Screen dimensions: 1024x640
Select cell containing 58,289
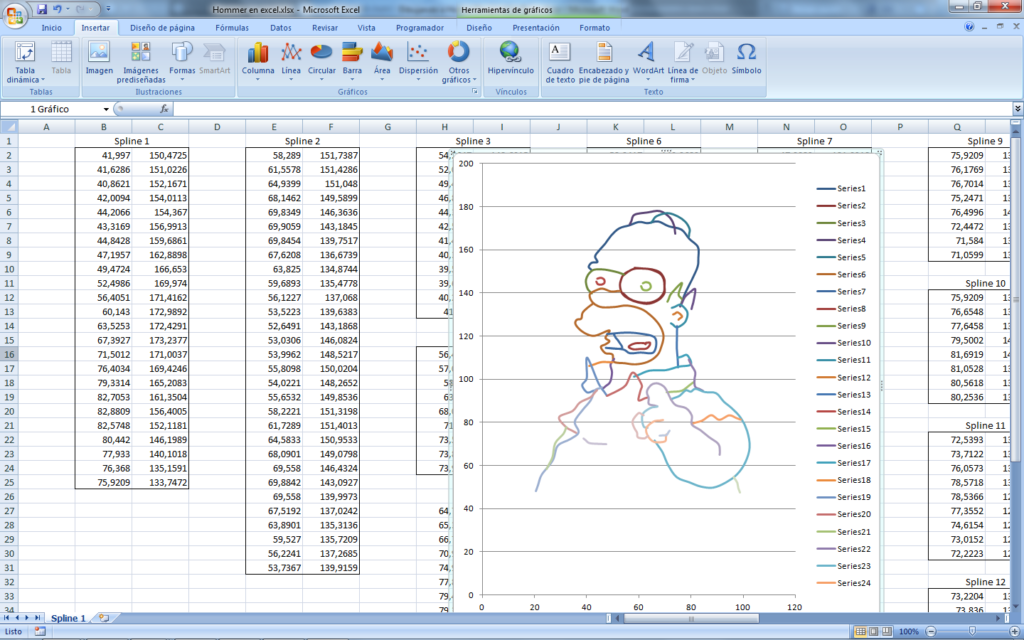[274, 155]
